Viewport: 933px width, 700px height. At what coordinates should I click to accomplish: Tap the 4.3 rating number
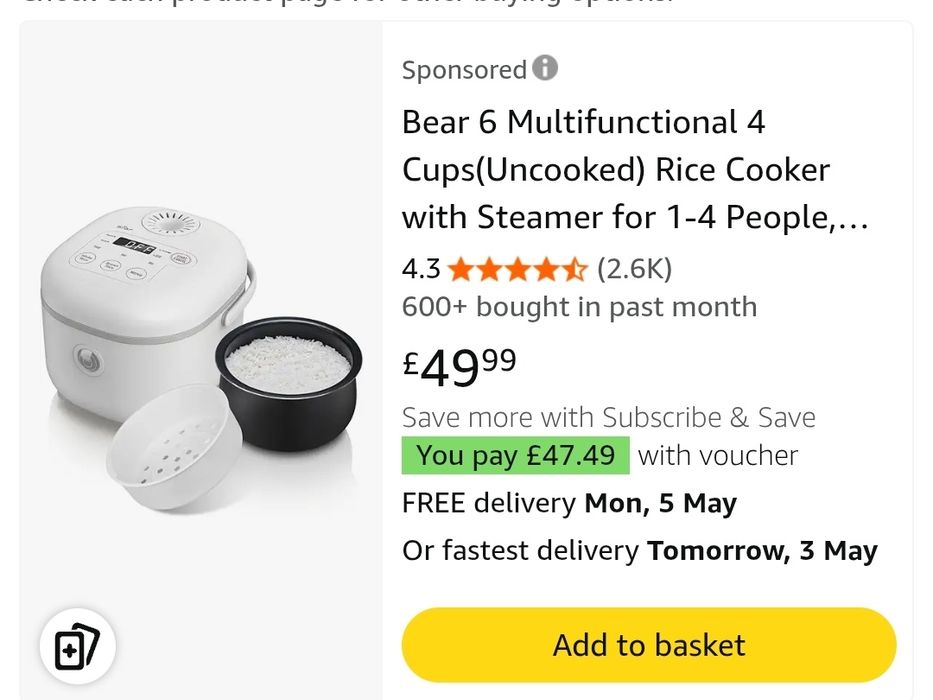pos(421,269)
